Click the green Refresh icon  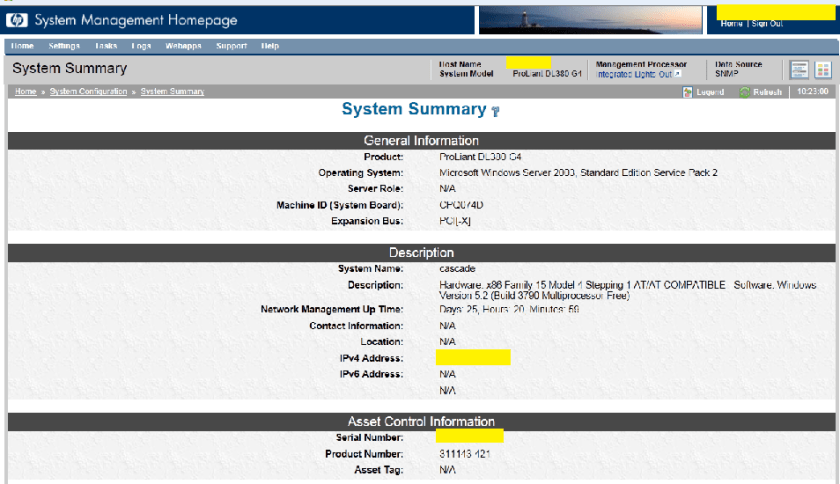coord(745,92)
